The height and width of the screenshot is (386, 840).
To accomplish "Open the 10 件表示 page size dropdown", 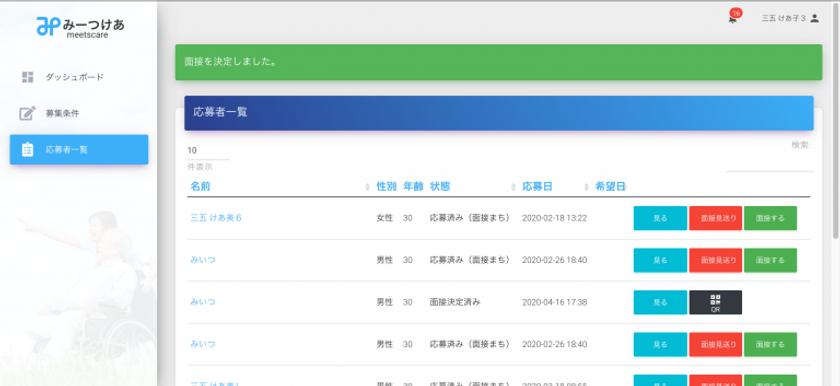I will [x=208, y=151].
